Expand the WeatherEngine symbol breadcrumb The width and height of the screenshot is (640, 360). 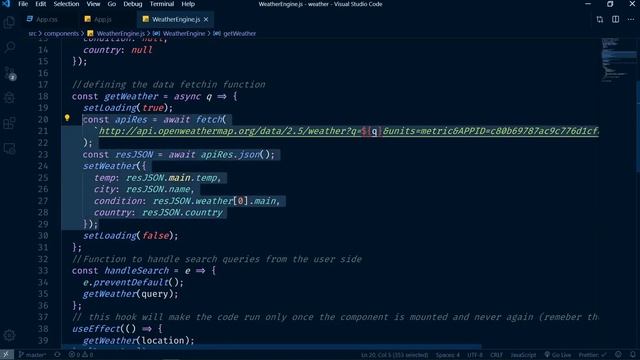tap(180, 33)
